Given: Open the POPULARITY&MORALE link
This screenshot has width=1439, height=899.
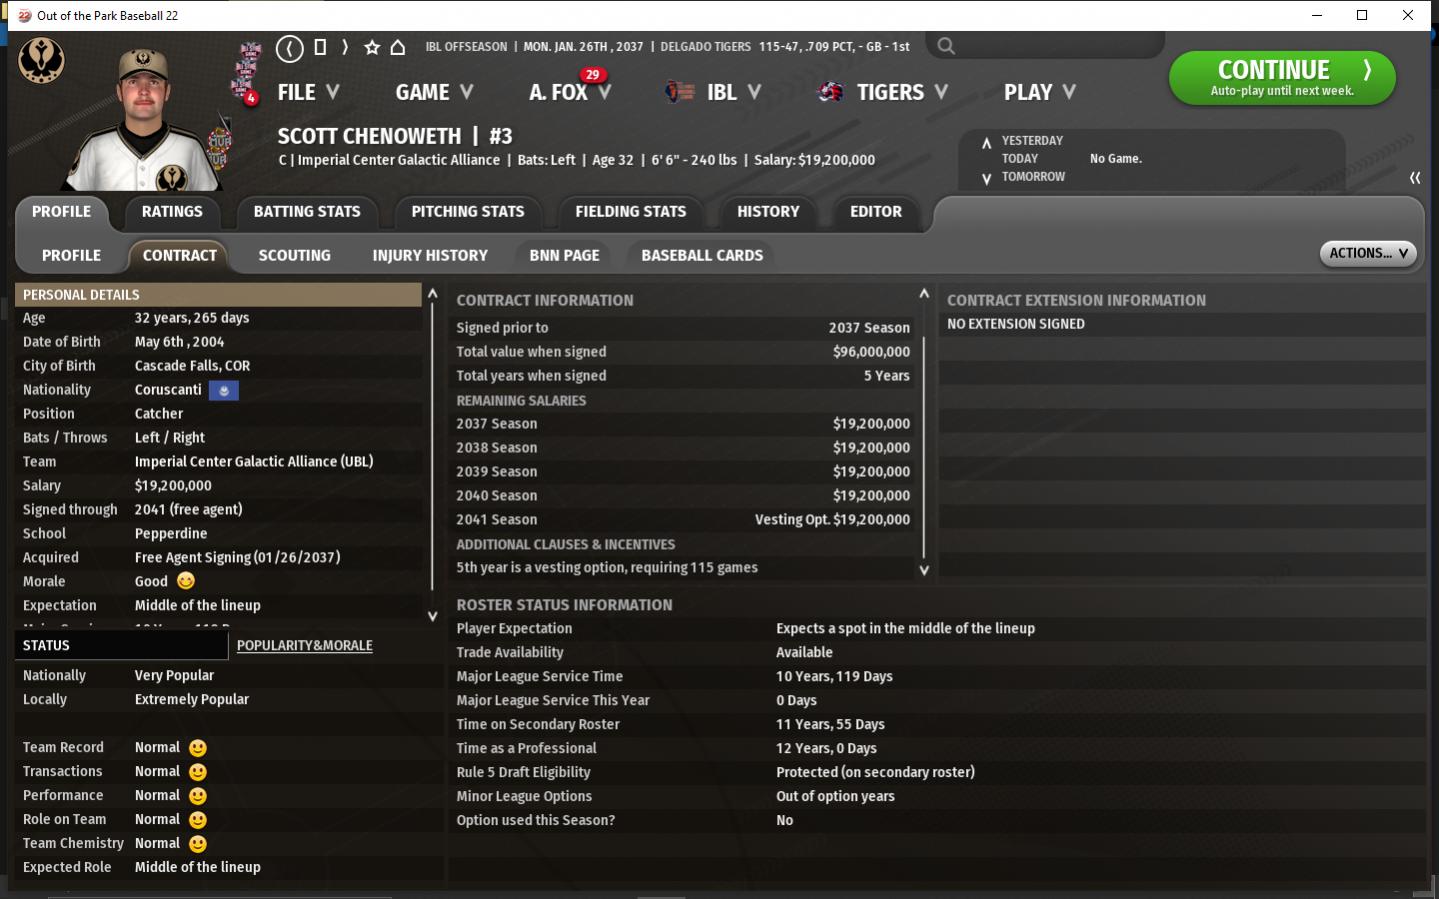Looking at the screenshot, I should pyautogui.click(x=305, y=646).
